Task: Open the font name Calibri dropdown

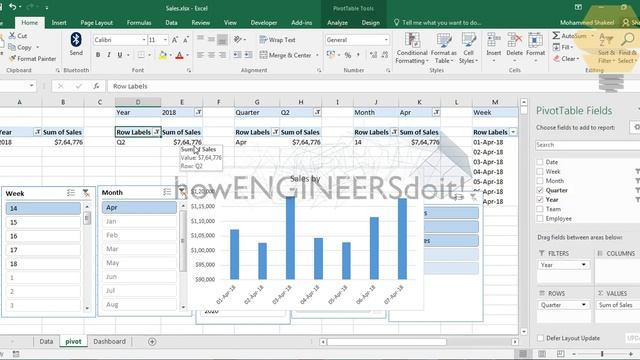Action: 144,40
